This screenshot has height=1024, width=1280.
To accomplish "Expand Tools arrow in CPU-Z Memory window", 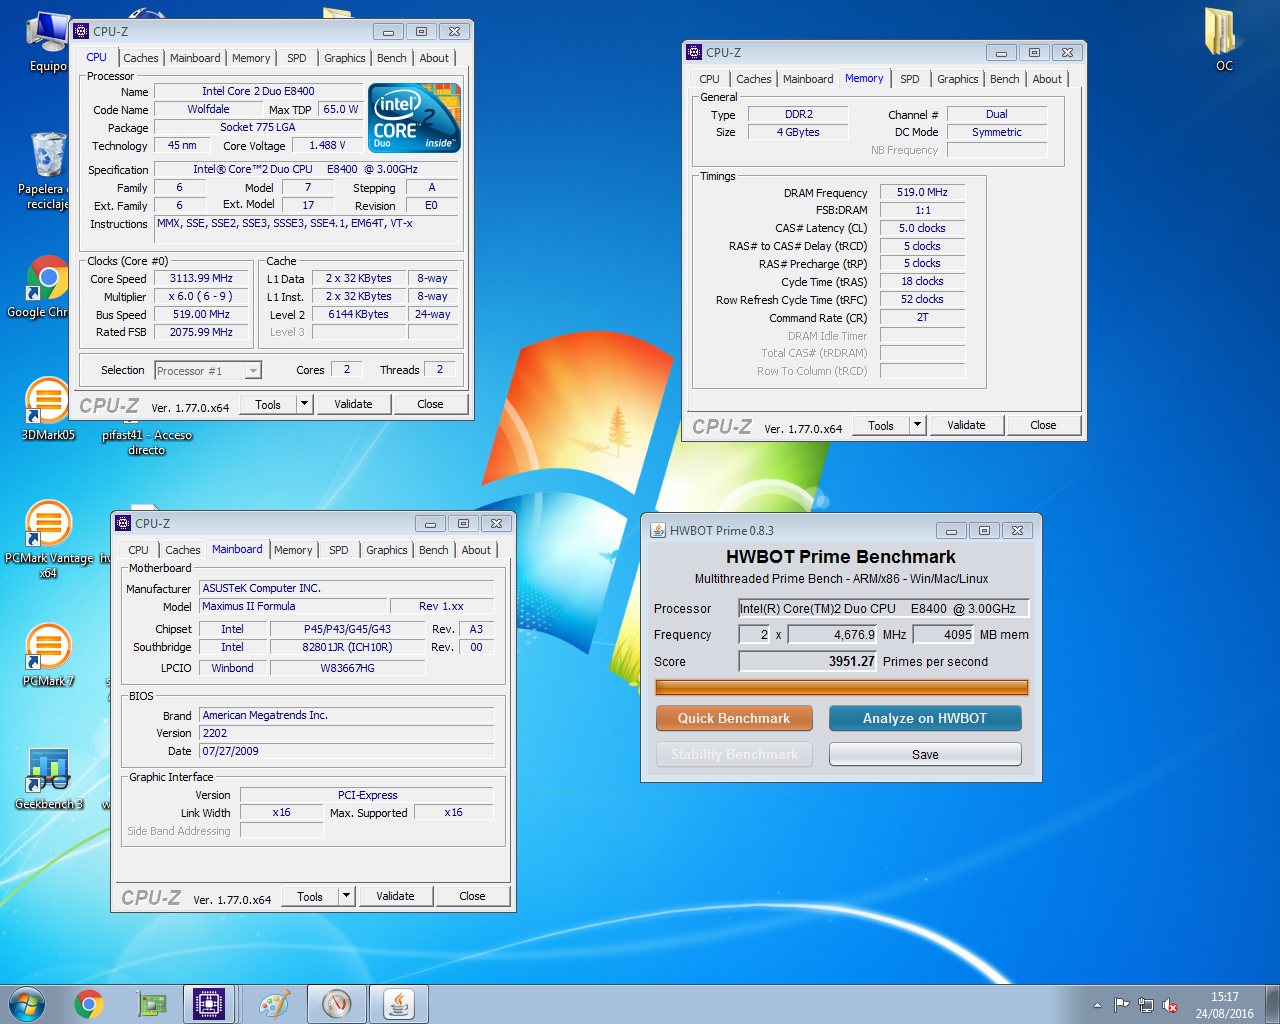I will point(917,425).
